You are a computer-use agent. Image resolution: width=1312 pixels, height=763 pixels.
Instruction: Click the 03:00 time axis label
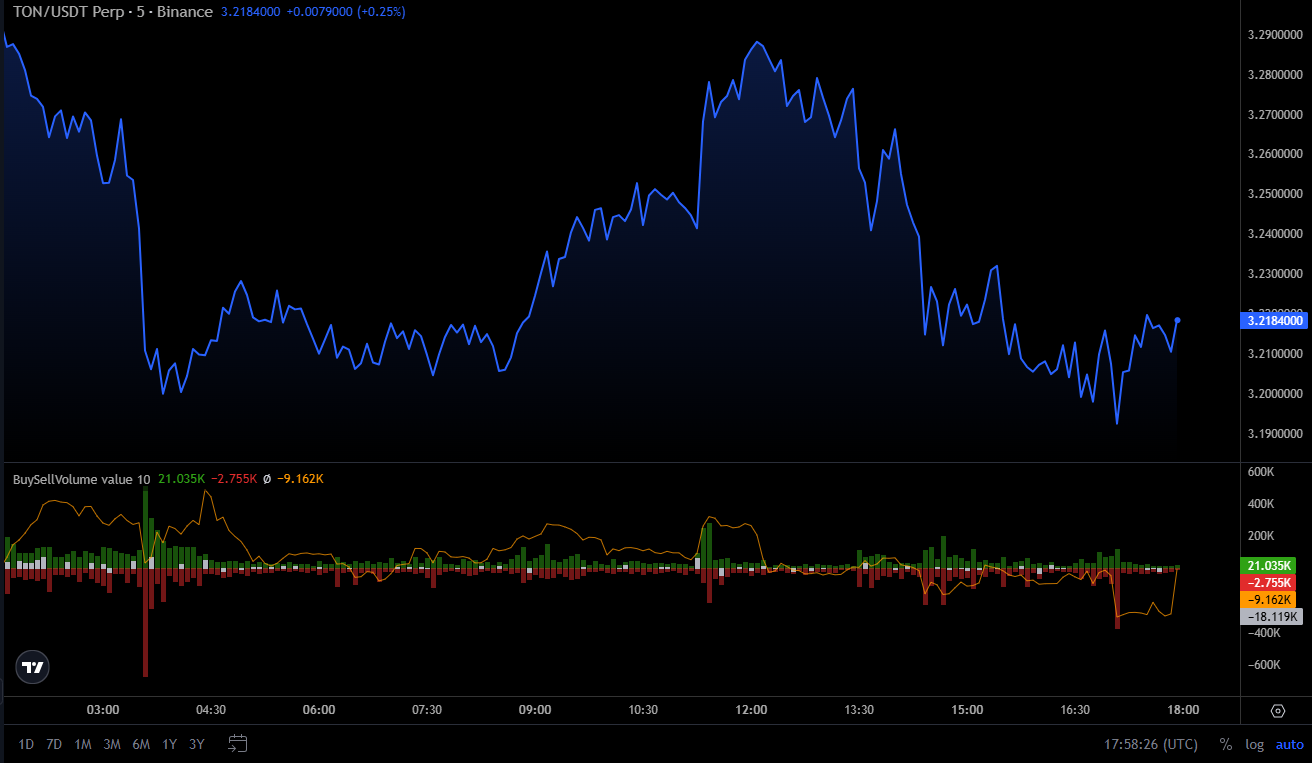[103, 710]
